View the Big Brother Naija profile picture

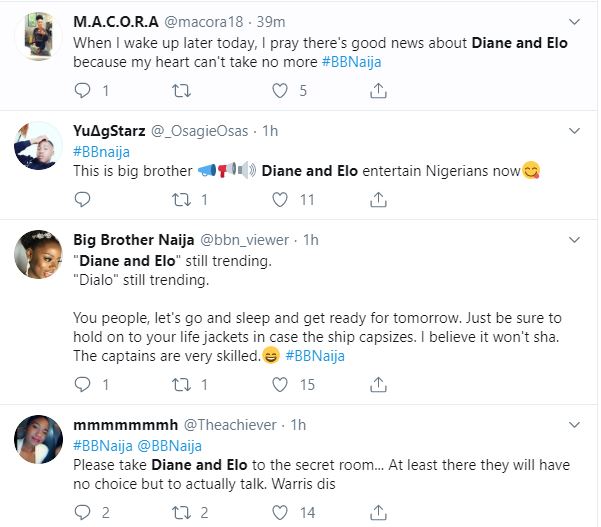pos(34,259)
